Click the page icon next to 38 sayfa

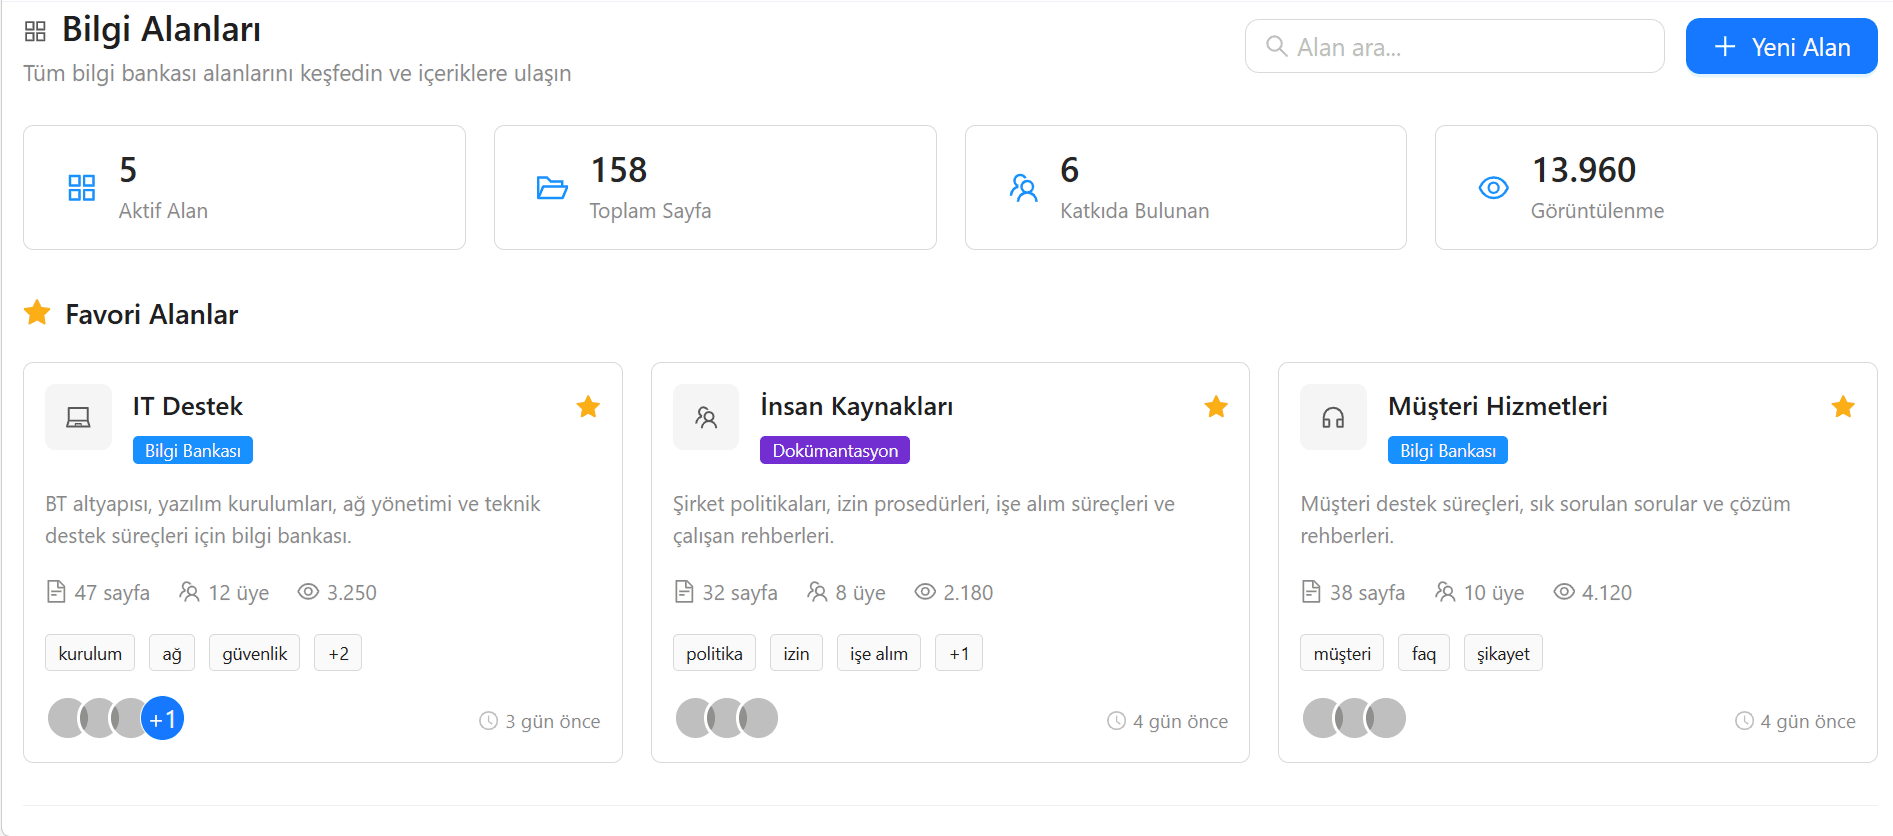click(x=1311, y=592)
